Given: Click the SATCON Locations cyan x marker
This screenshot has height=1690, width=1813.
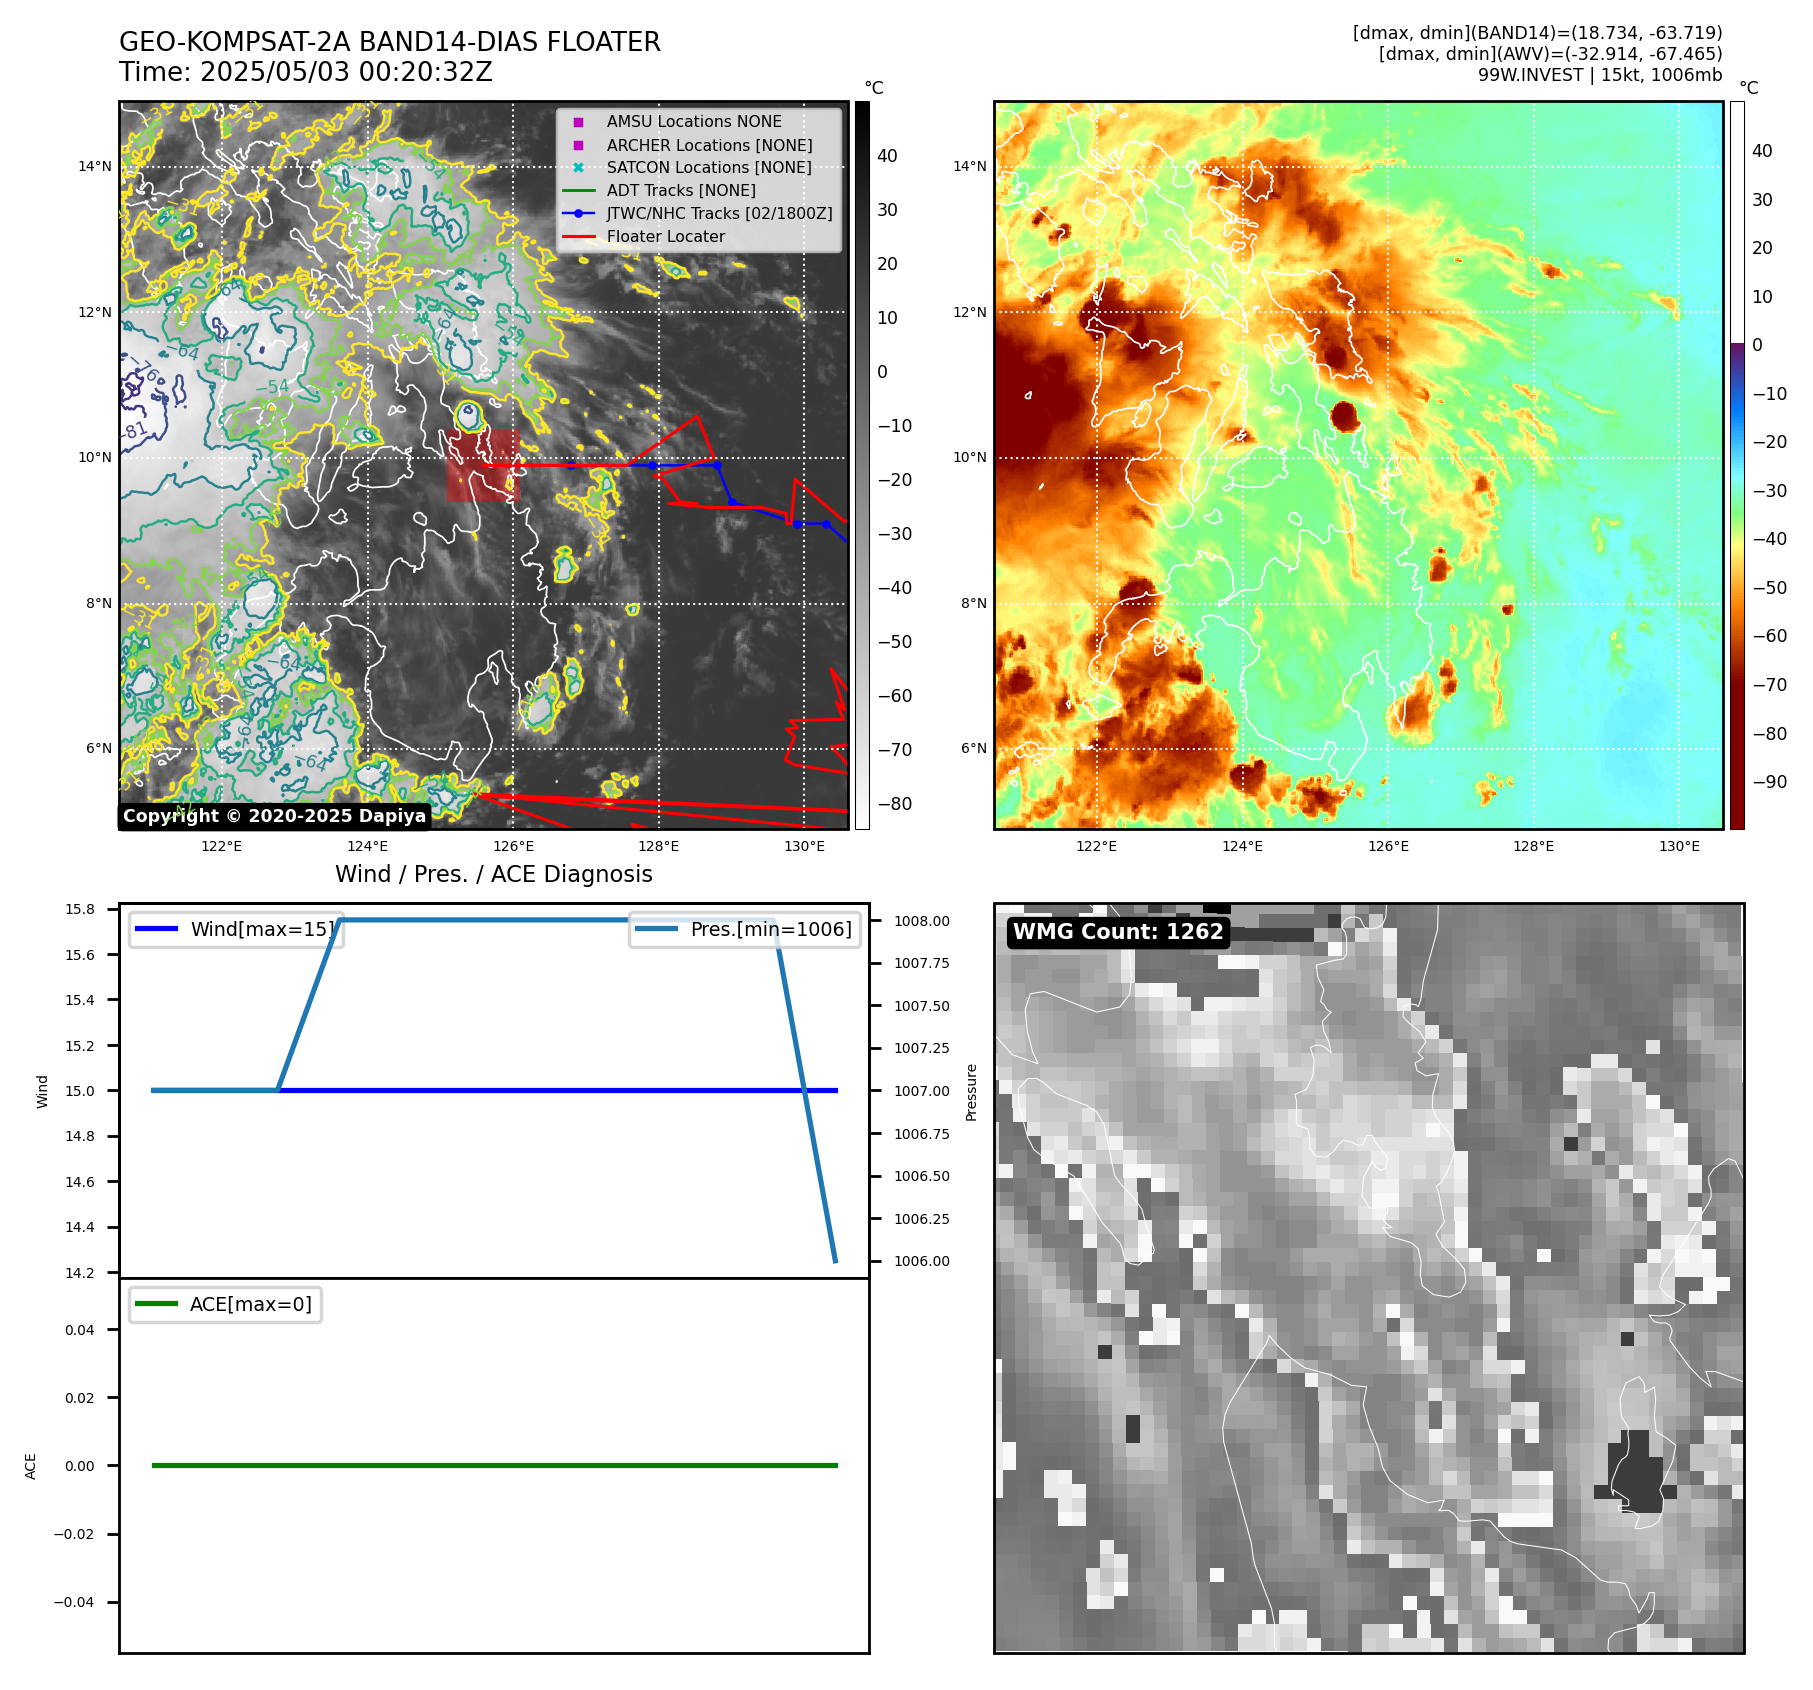Looking at the screenshot, I should pyautogui.click(x=578, y=167).
